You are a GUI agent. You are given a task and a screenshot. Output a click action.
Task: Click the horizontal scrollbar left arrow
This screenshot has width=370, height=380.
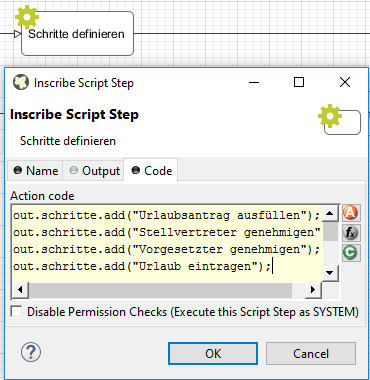click(20, 290)
